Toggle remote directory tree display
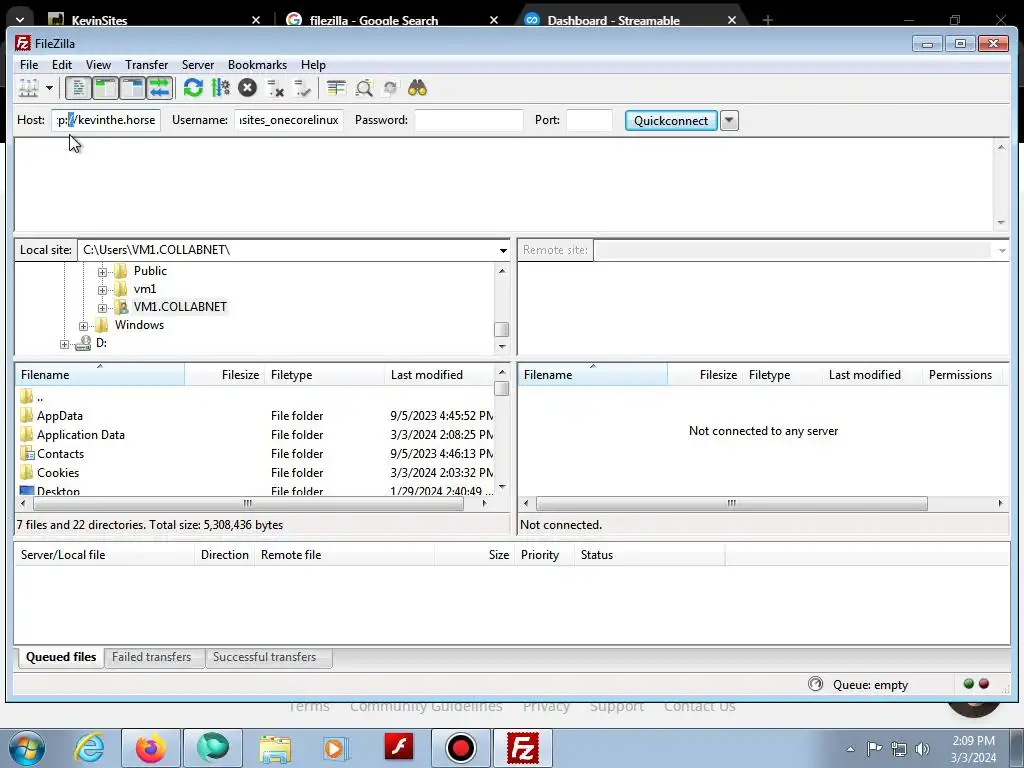The image size is (1024, 768). (133, 88)
